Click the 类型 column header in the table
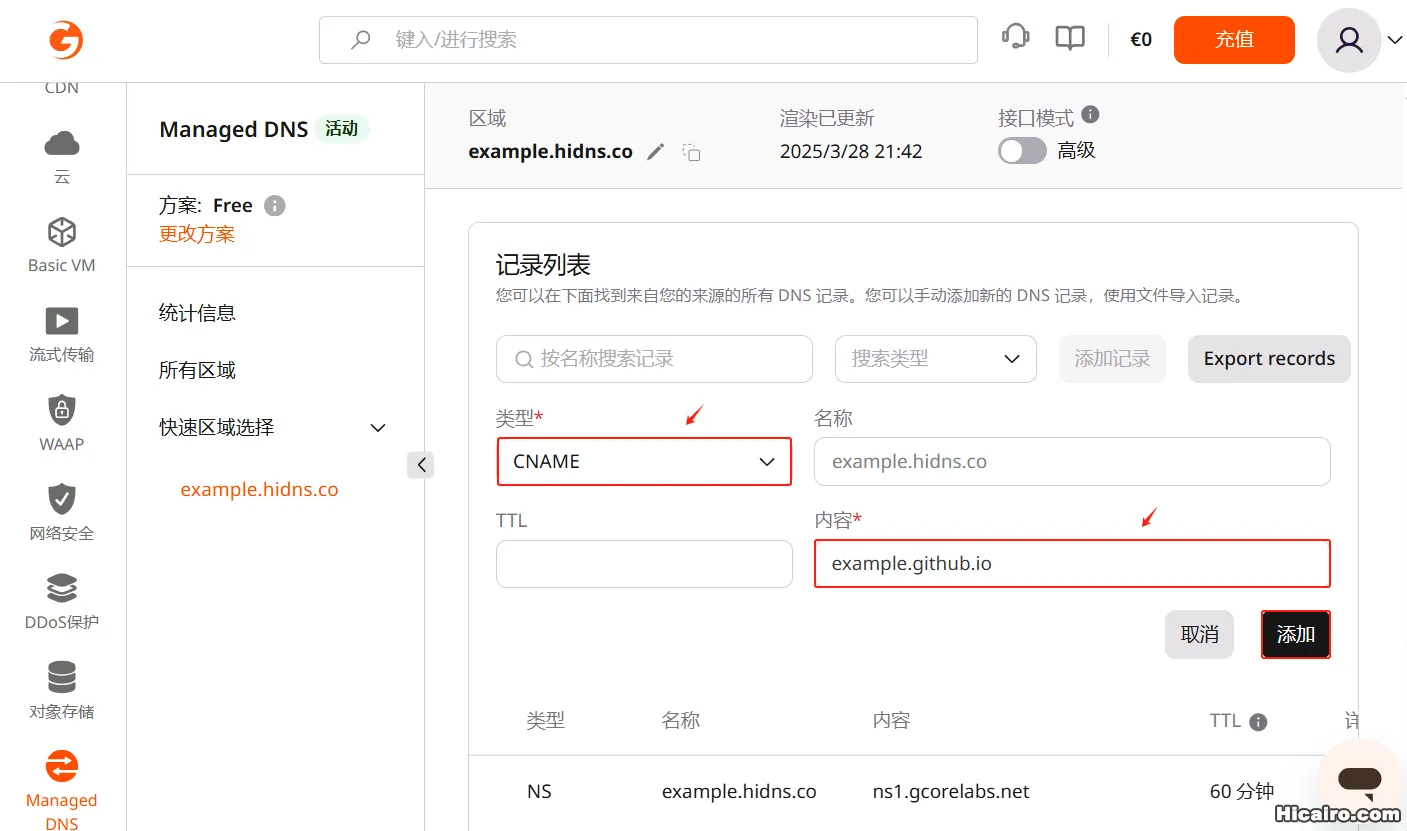 546,720
